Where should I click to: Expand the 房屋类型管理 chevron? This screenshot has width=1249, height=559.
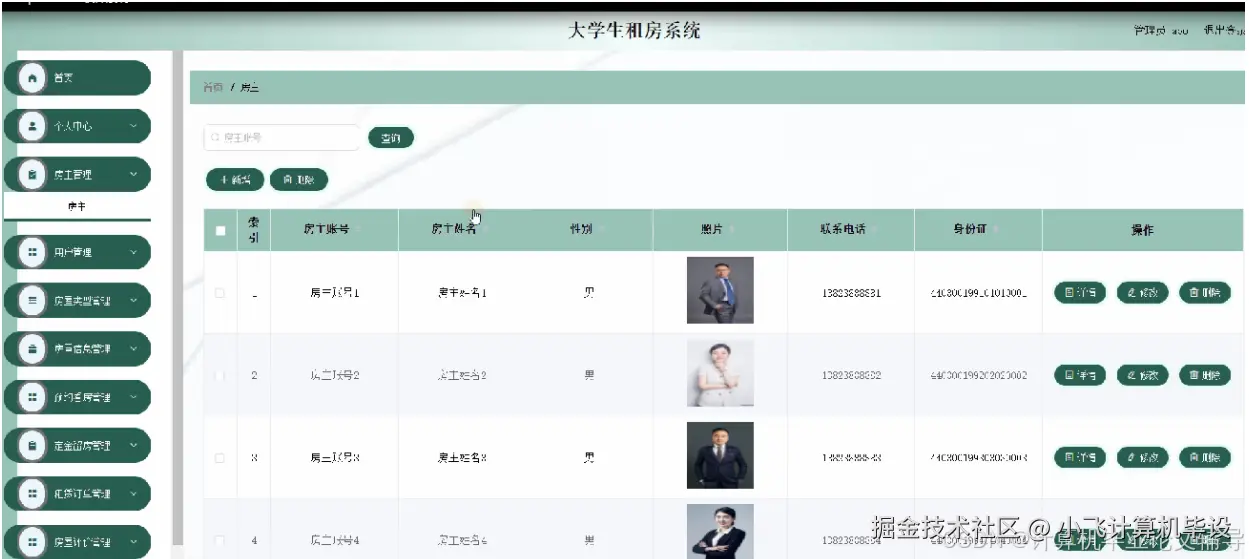click(133, 300)
